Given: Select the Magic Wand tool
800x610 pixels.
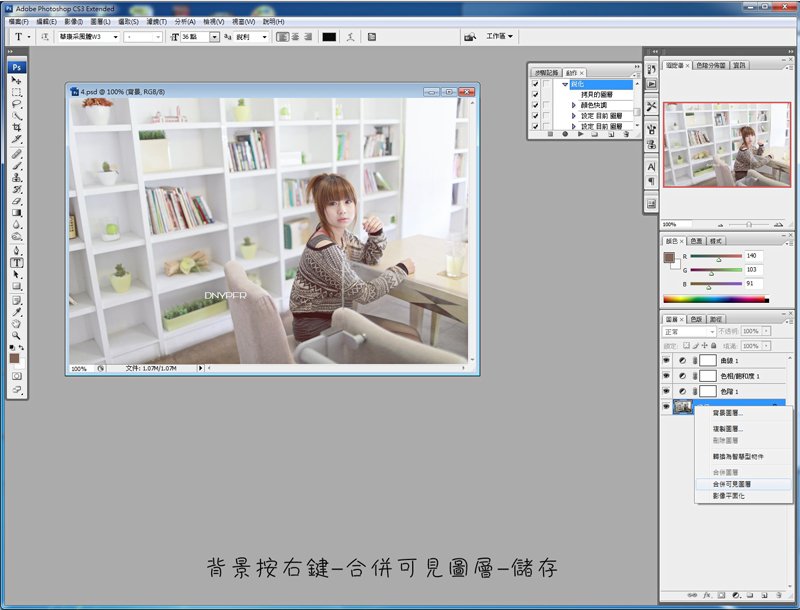Looking at the screenshot, I should [16, 116].
